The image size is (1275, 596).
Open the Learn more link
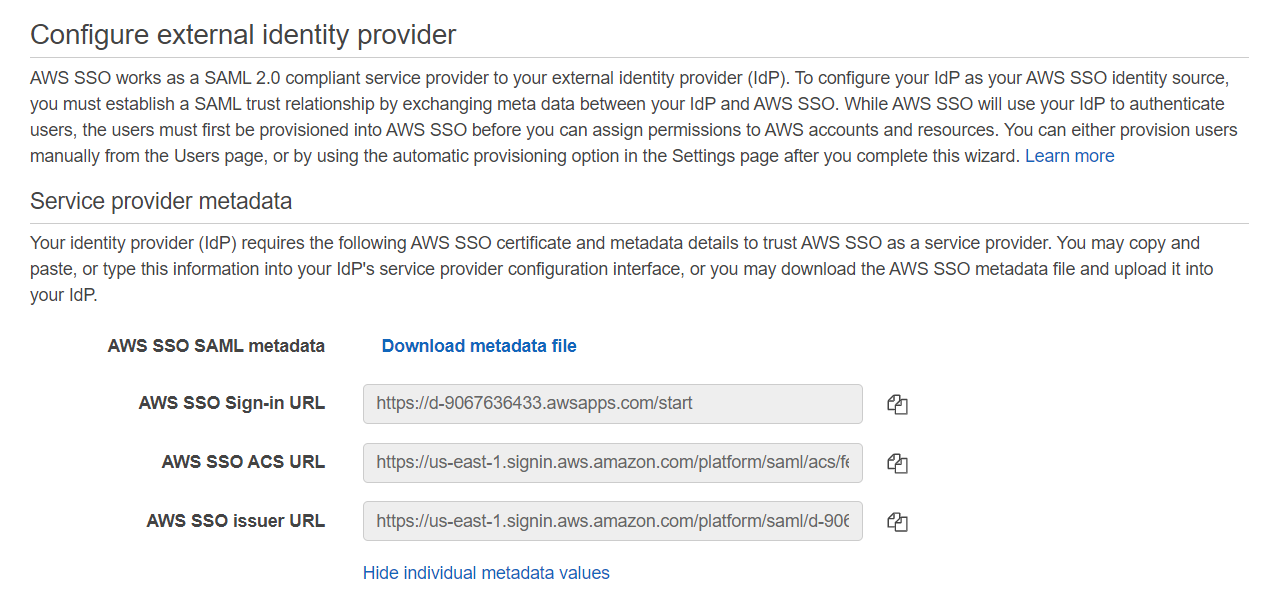1069,156
